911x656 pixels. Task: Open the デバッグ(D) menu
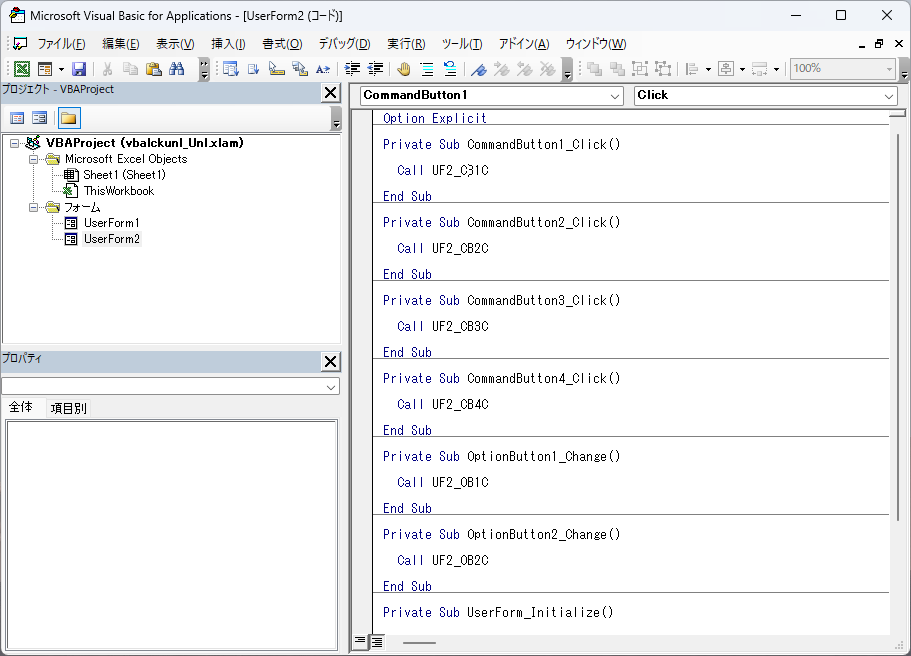click(x=344, y=44)
